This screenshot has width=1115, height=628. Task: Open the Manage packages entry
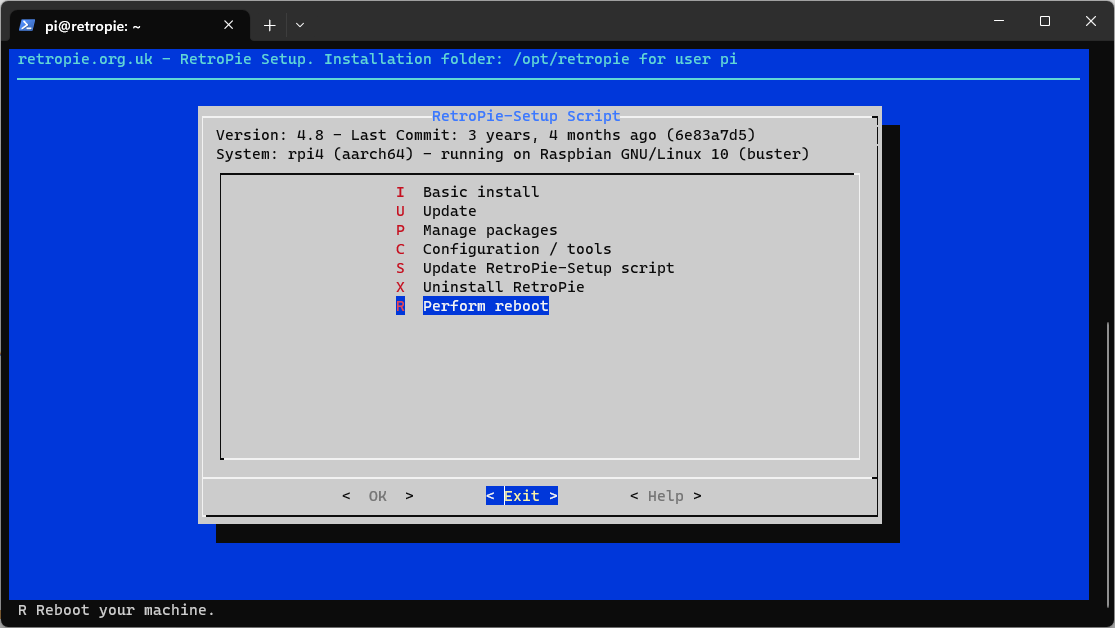tap(490, 230)
